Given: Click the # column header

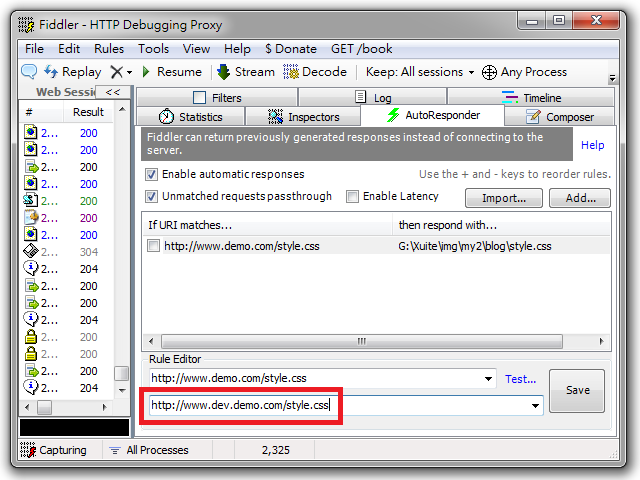Looking at the screenshot, I should pyautogui.click(x=42, y=112).
